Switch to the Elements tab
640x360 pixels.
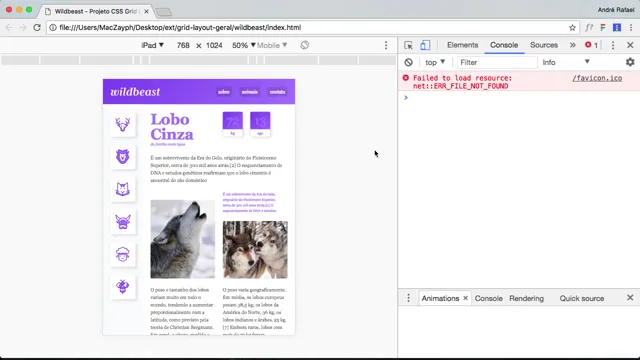pos(462,45)
